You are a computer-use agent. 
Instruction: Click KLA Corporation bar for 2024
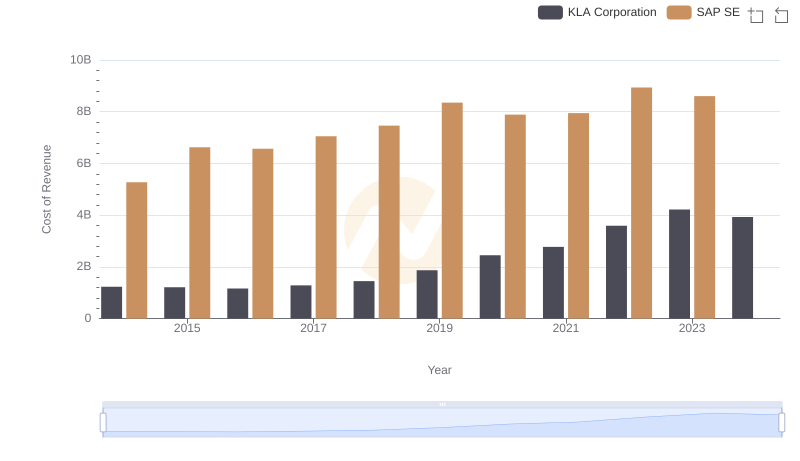(x=742, y=268)
